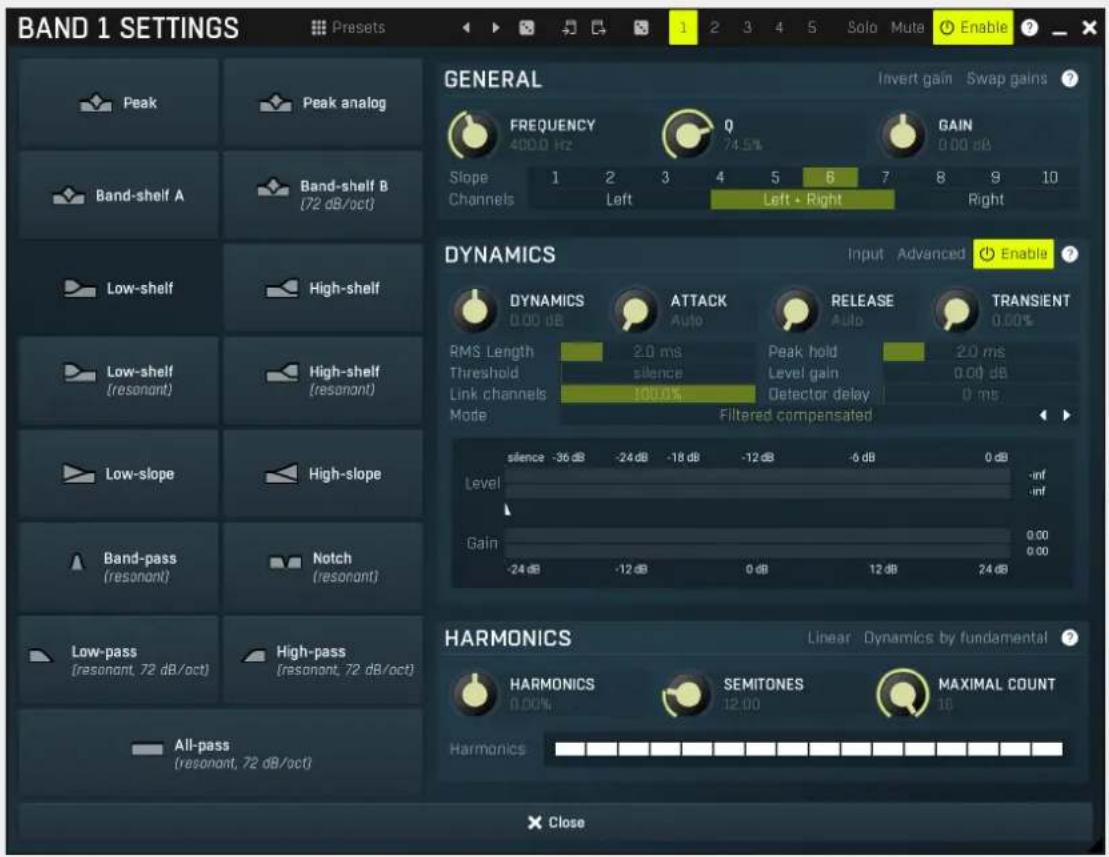Click the copy settings icon
Viewport: 1109px width, 857px height.
tap(569, 28)
